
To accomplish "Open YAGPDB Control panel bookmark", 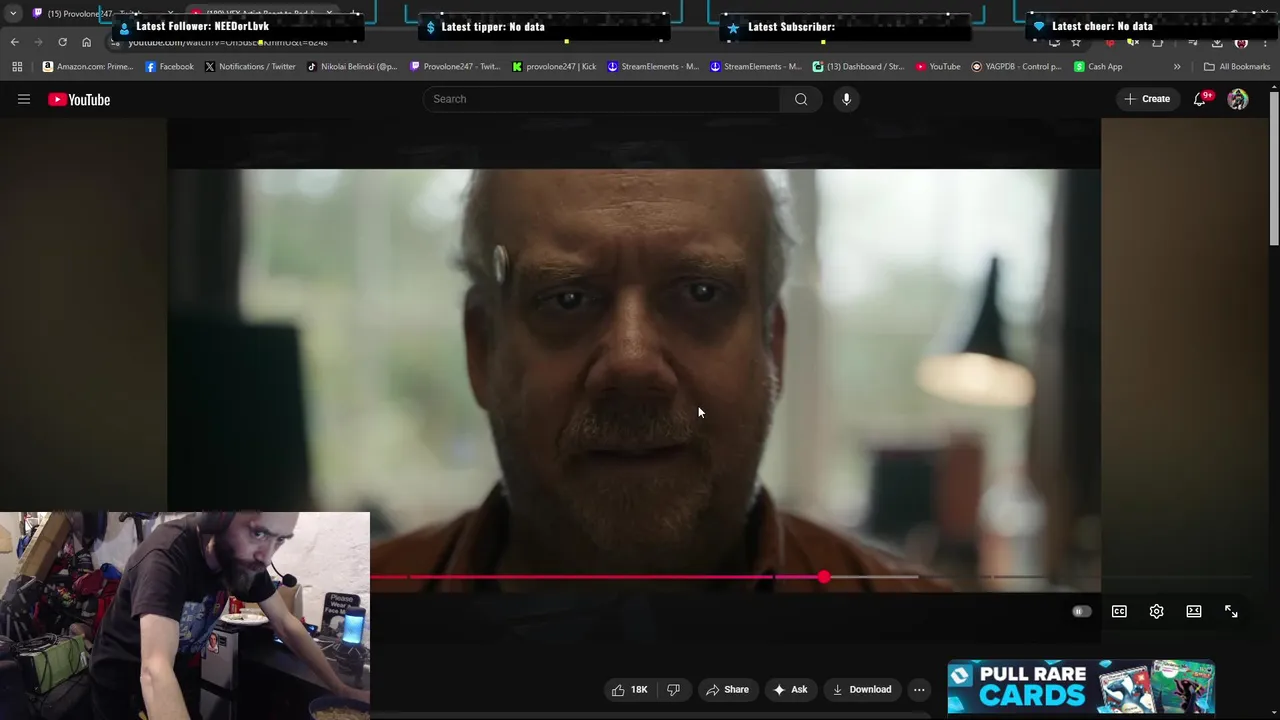I will [1016, 66].
